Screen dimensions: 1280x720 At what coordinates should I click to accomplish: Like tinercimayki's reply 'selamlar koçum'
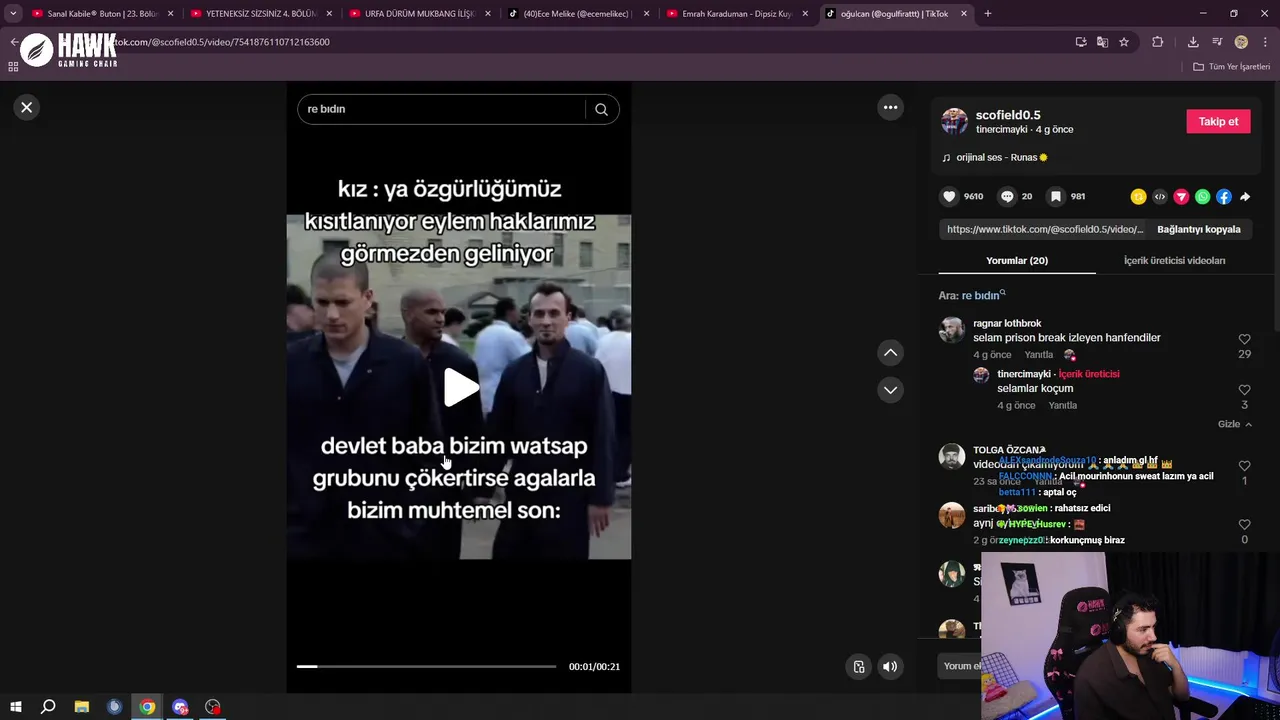click(x=1244, y=390)
